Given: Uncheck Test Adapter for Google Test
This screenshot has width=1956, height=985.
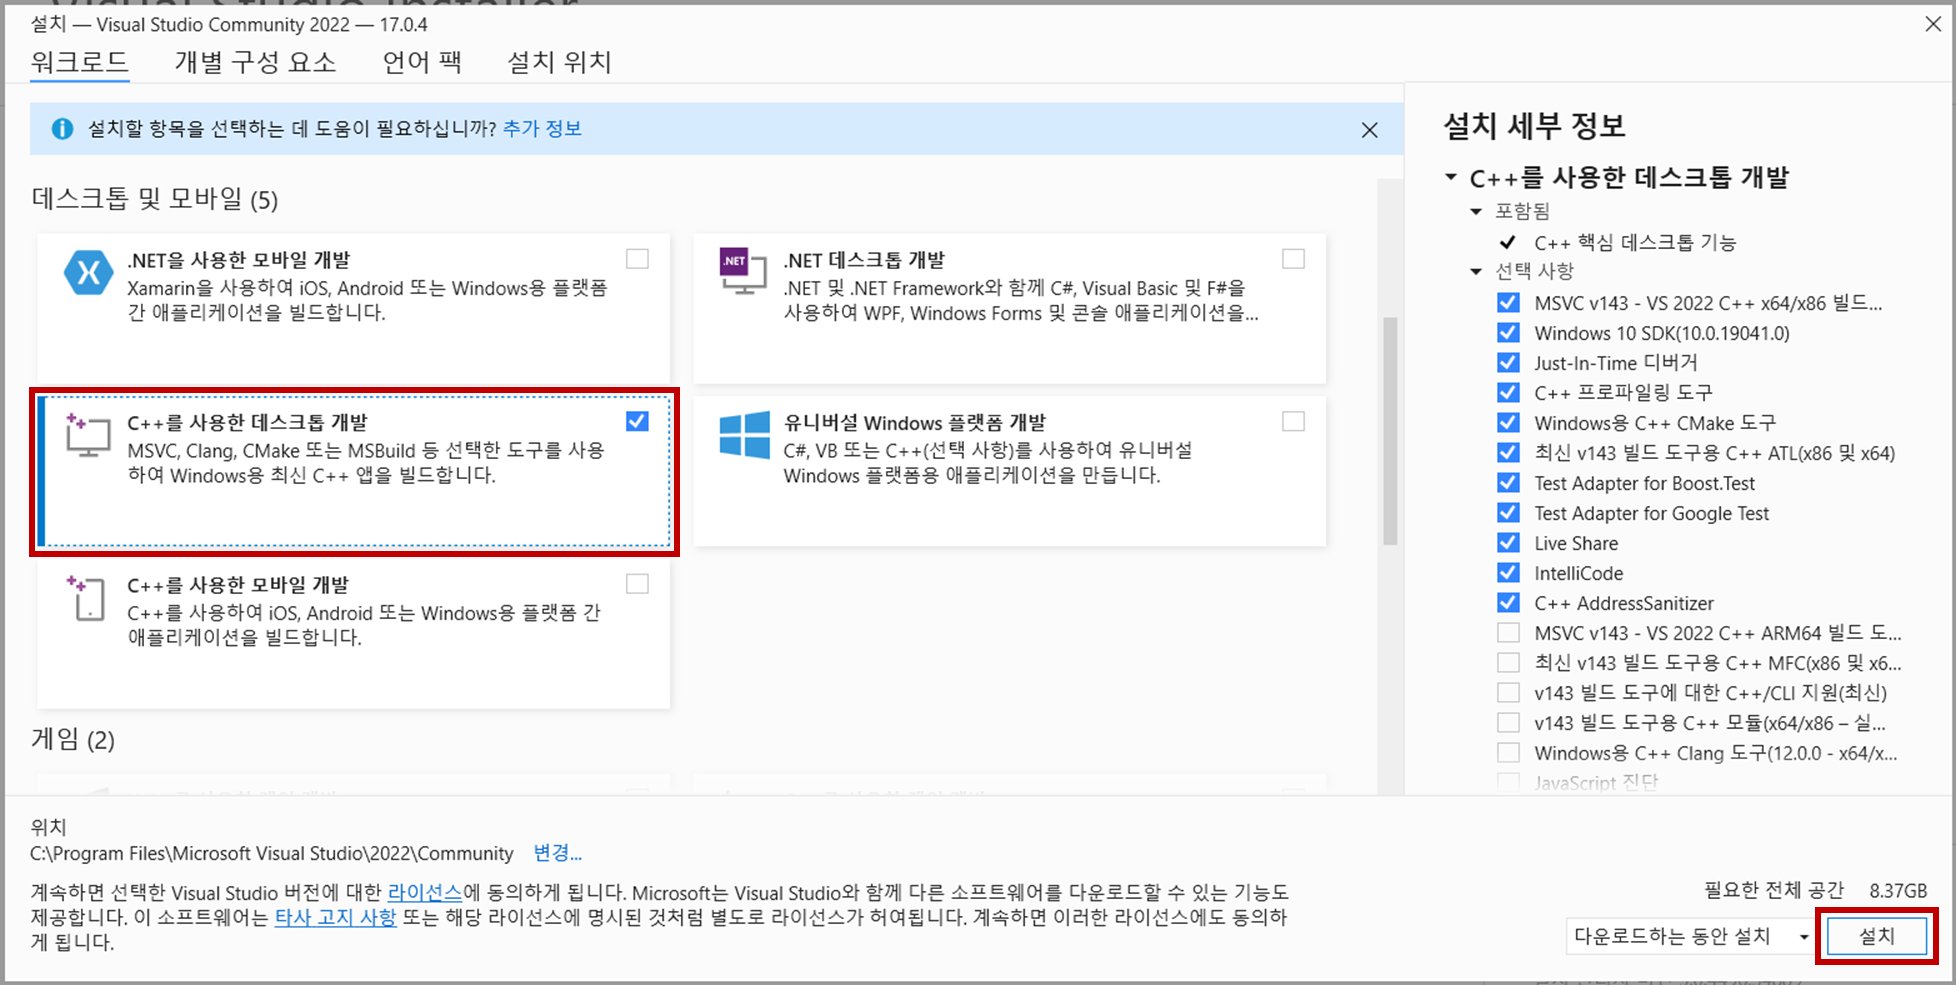Looking at the screenshot, I should [1508, 512].
